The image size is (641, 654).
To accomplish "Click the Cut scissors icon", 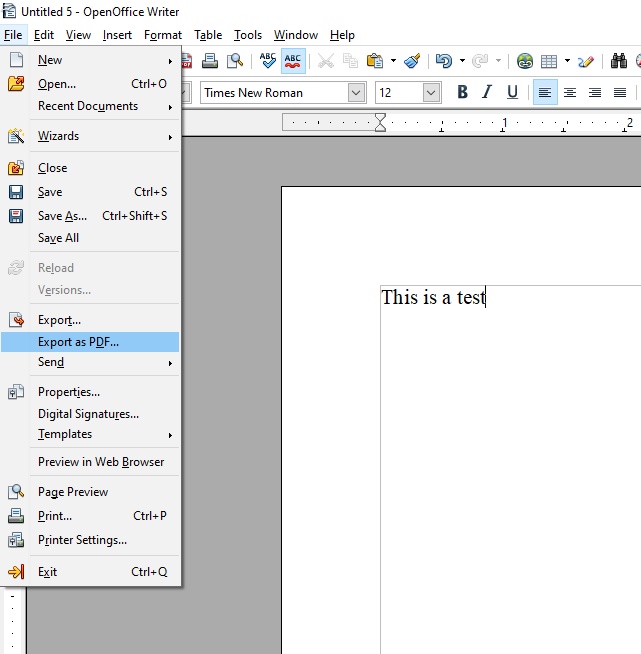I will click(326, 61).
